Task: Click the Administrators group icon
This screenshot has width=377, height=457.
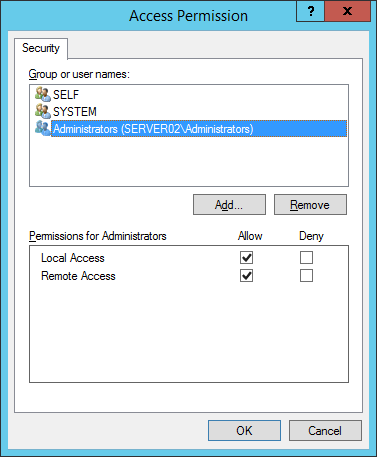Action: coord(43,128)
